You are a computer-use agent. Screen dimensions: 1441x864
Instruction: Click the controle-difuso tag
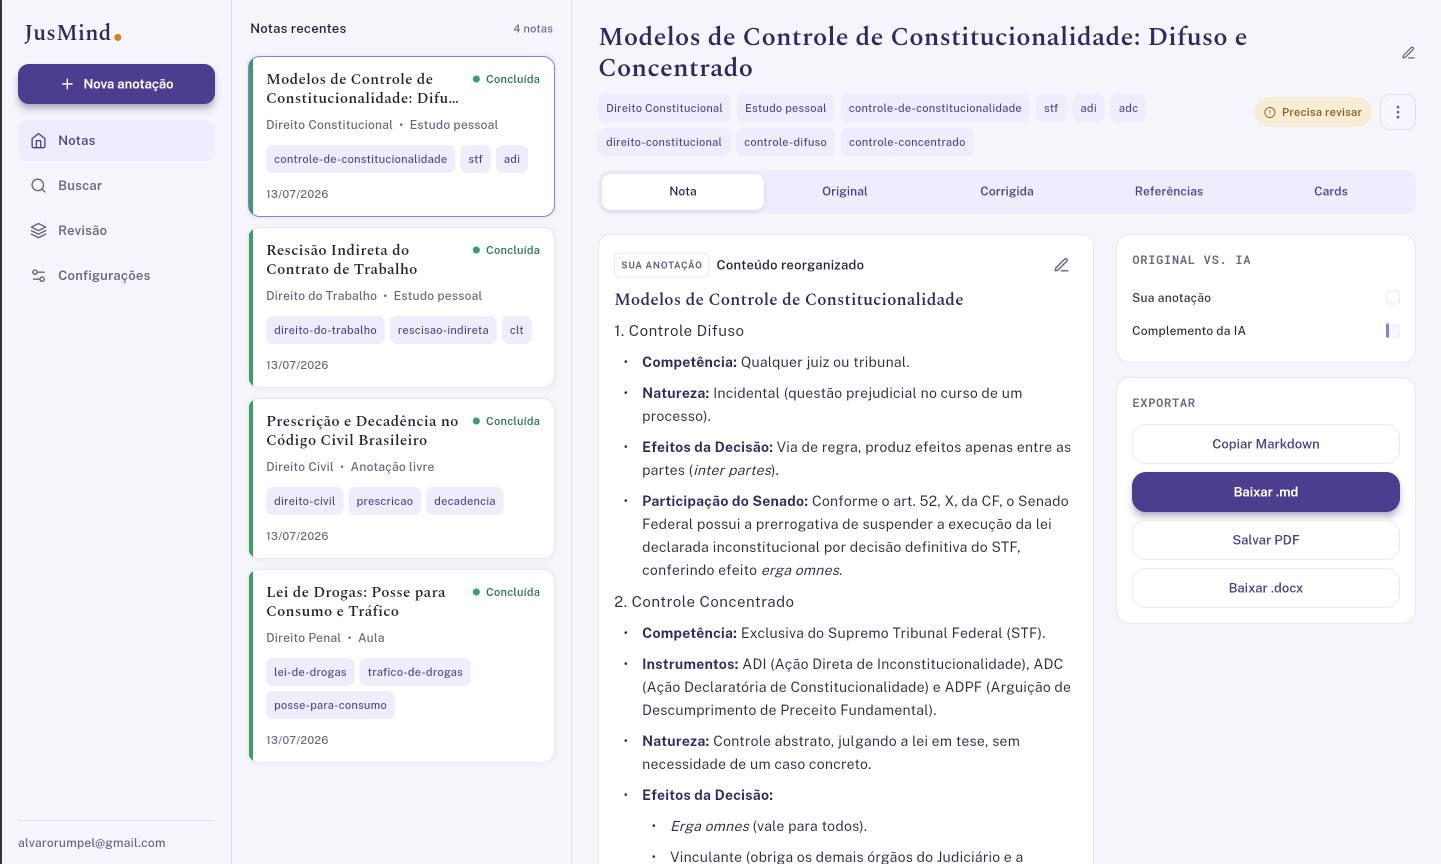(785, 142)
